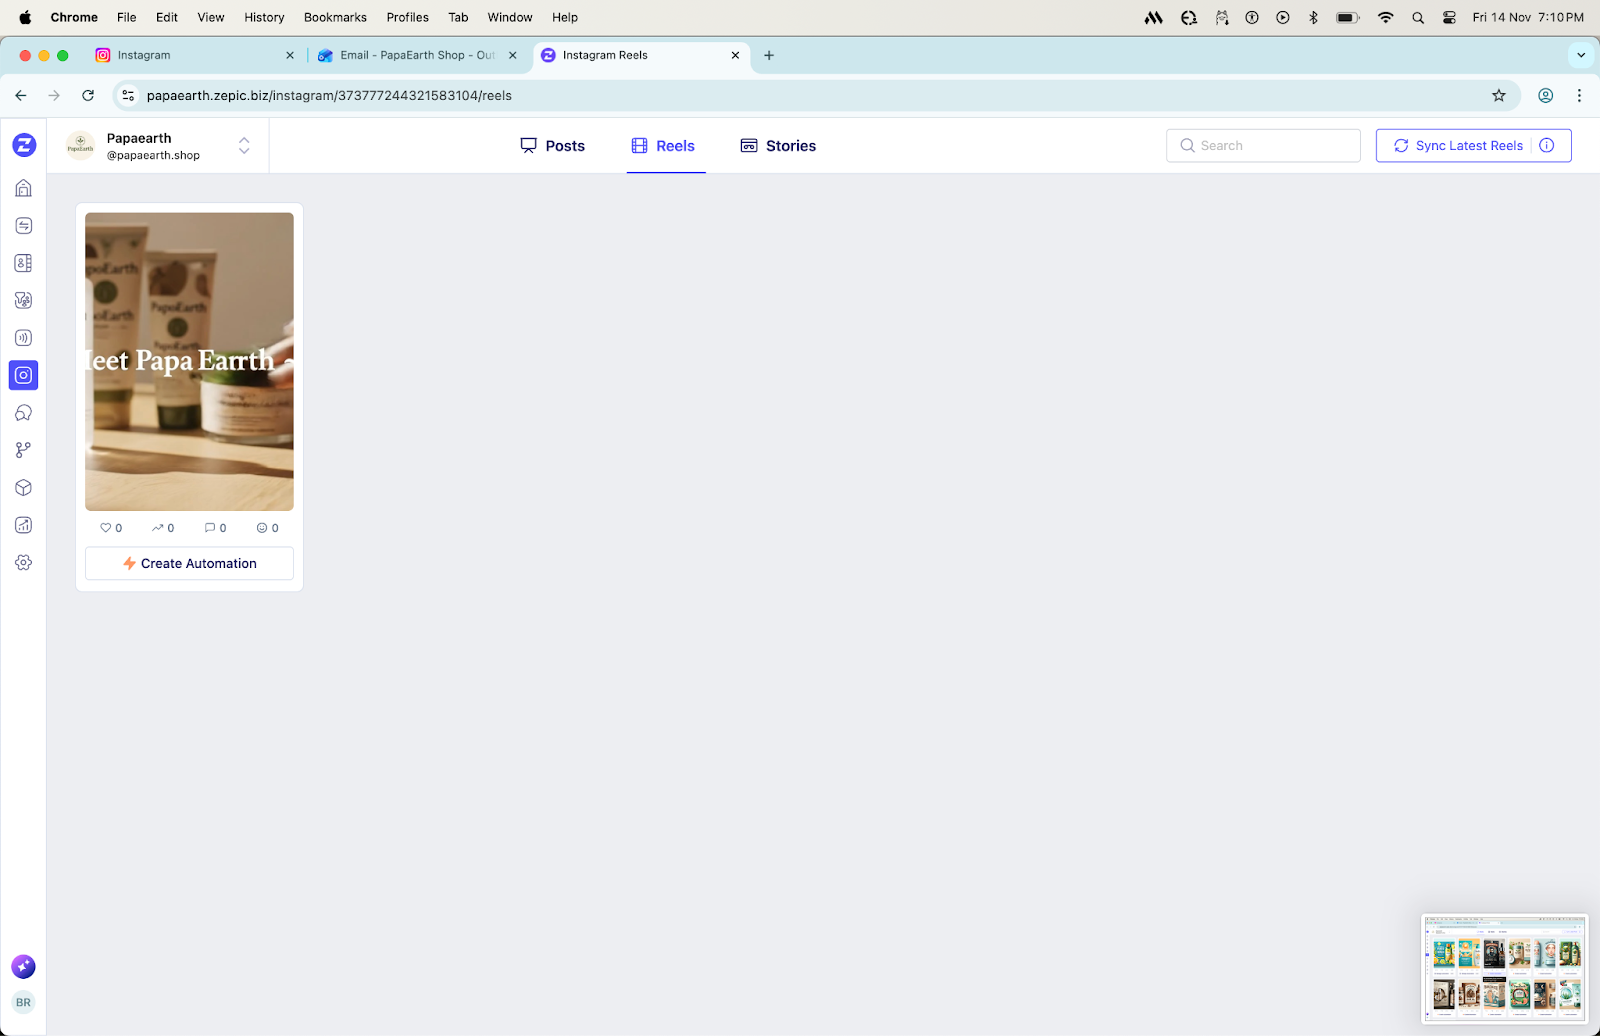Open the Chrome profile icon

point(1545,96)
